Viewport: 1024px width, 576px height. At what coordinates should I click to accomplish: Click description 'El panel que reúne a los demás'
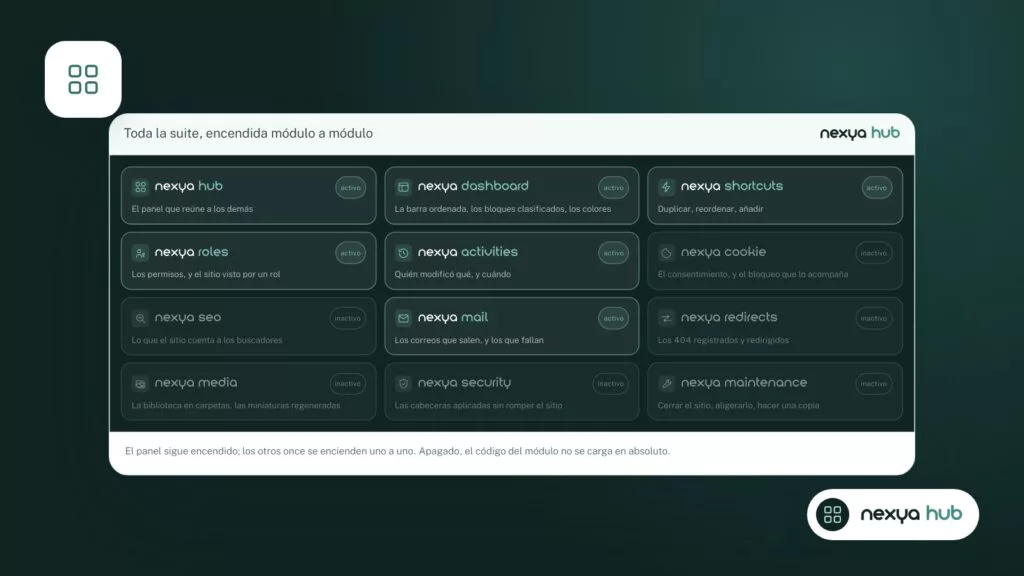click(192, 209)
